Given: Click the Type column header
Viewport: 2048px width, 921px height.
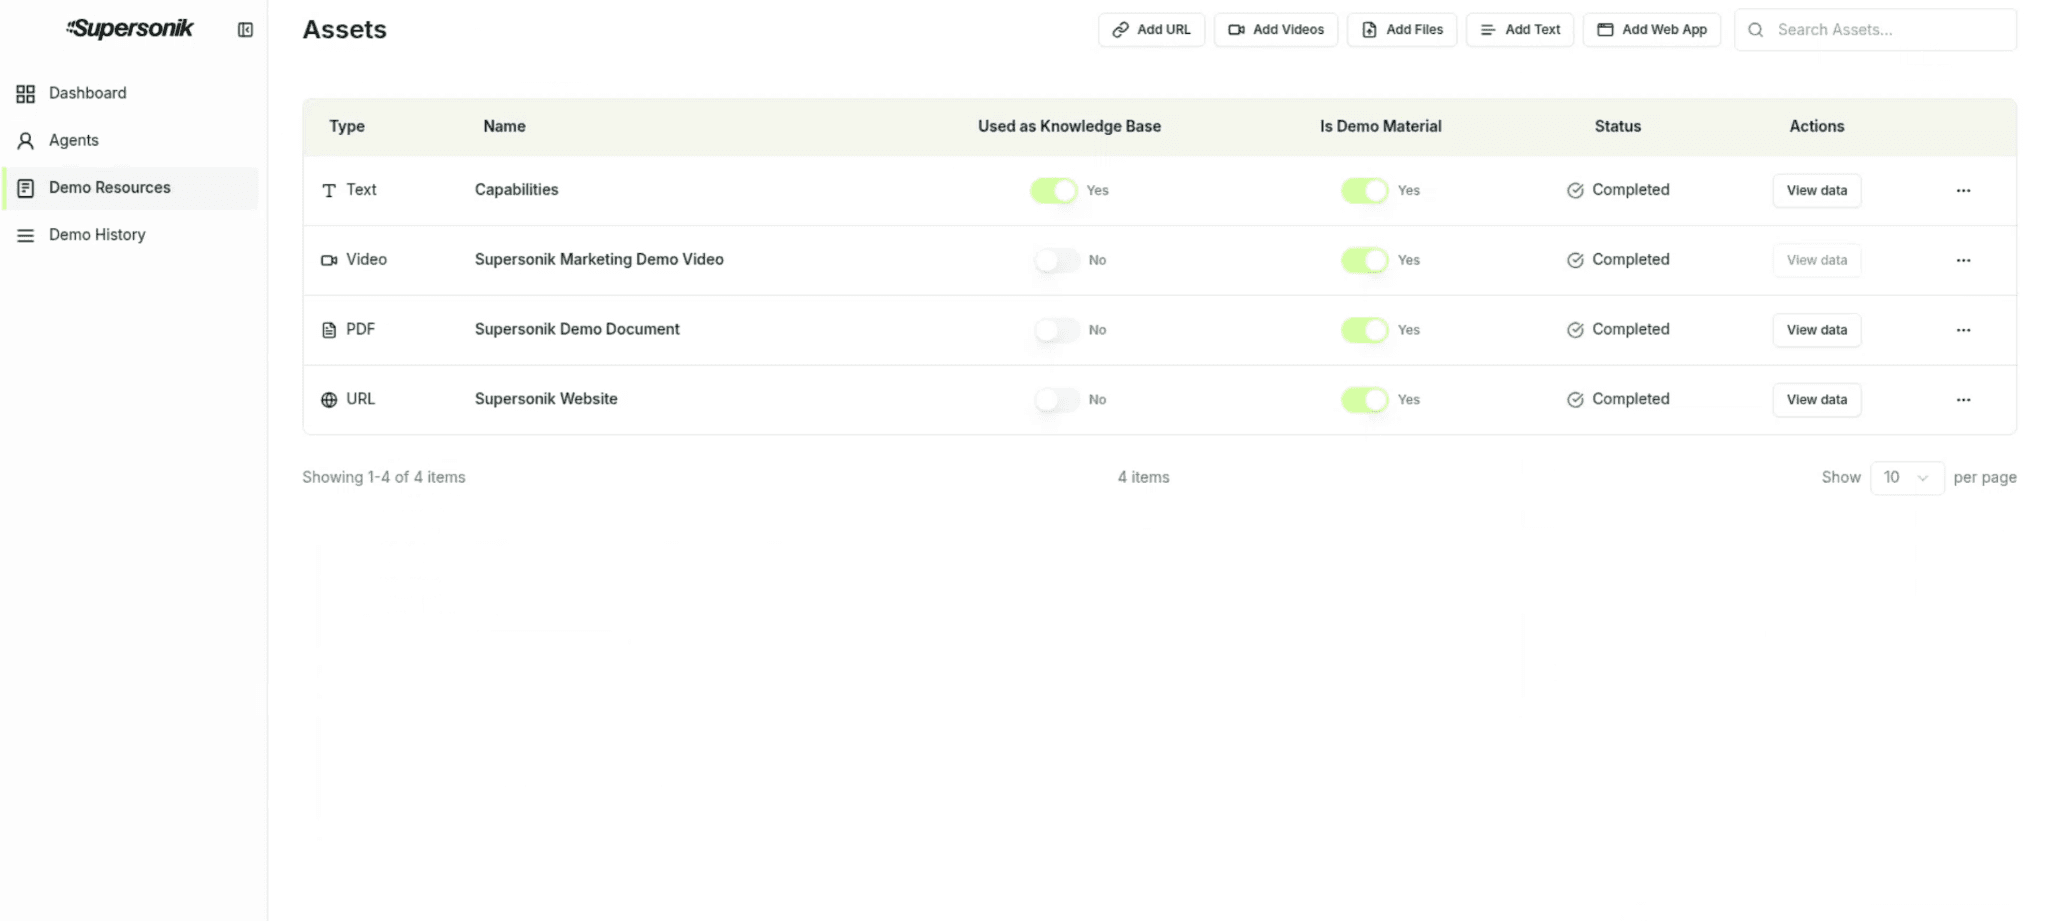Looking at the screenshot, I should click(x=347, y=127).
